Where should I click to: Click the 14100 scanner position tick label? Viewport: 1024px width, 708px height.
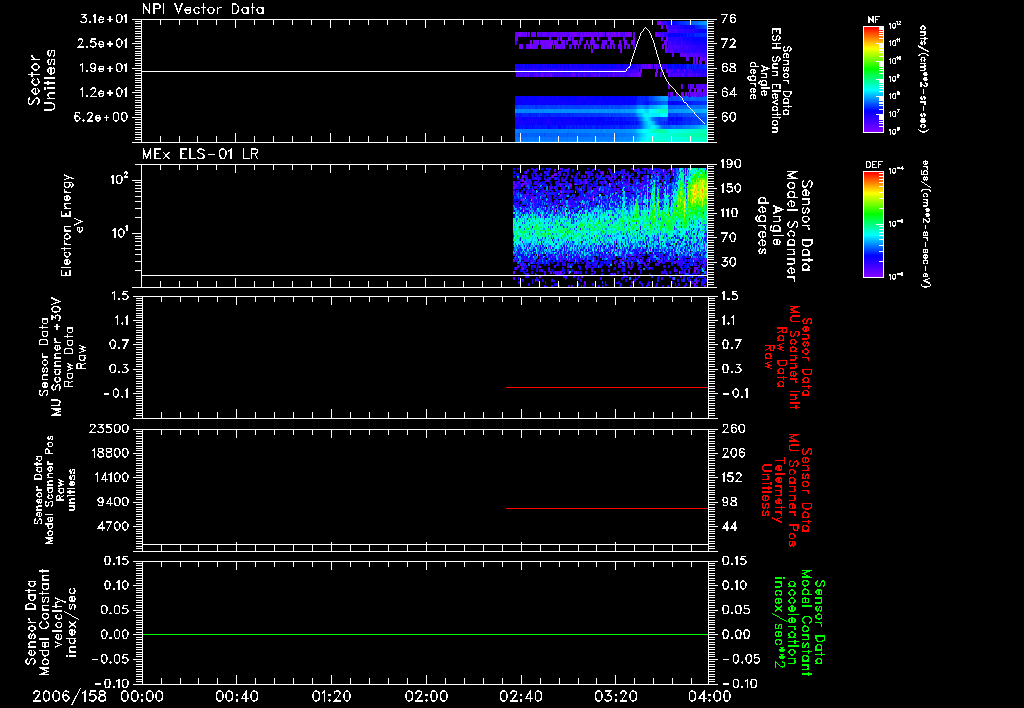coord(108,477)
